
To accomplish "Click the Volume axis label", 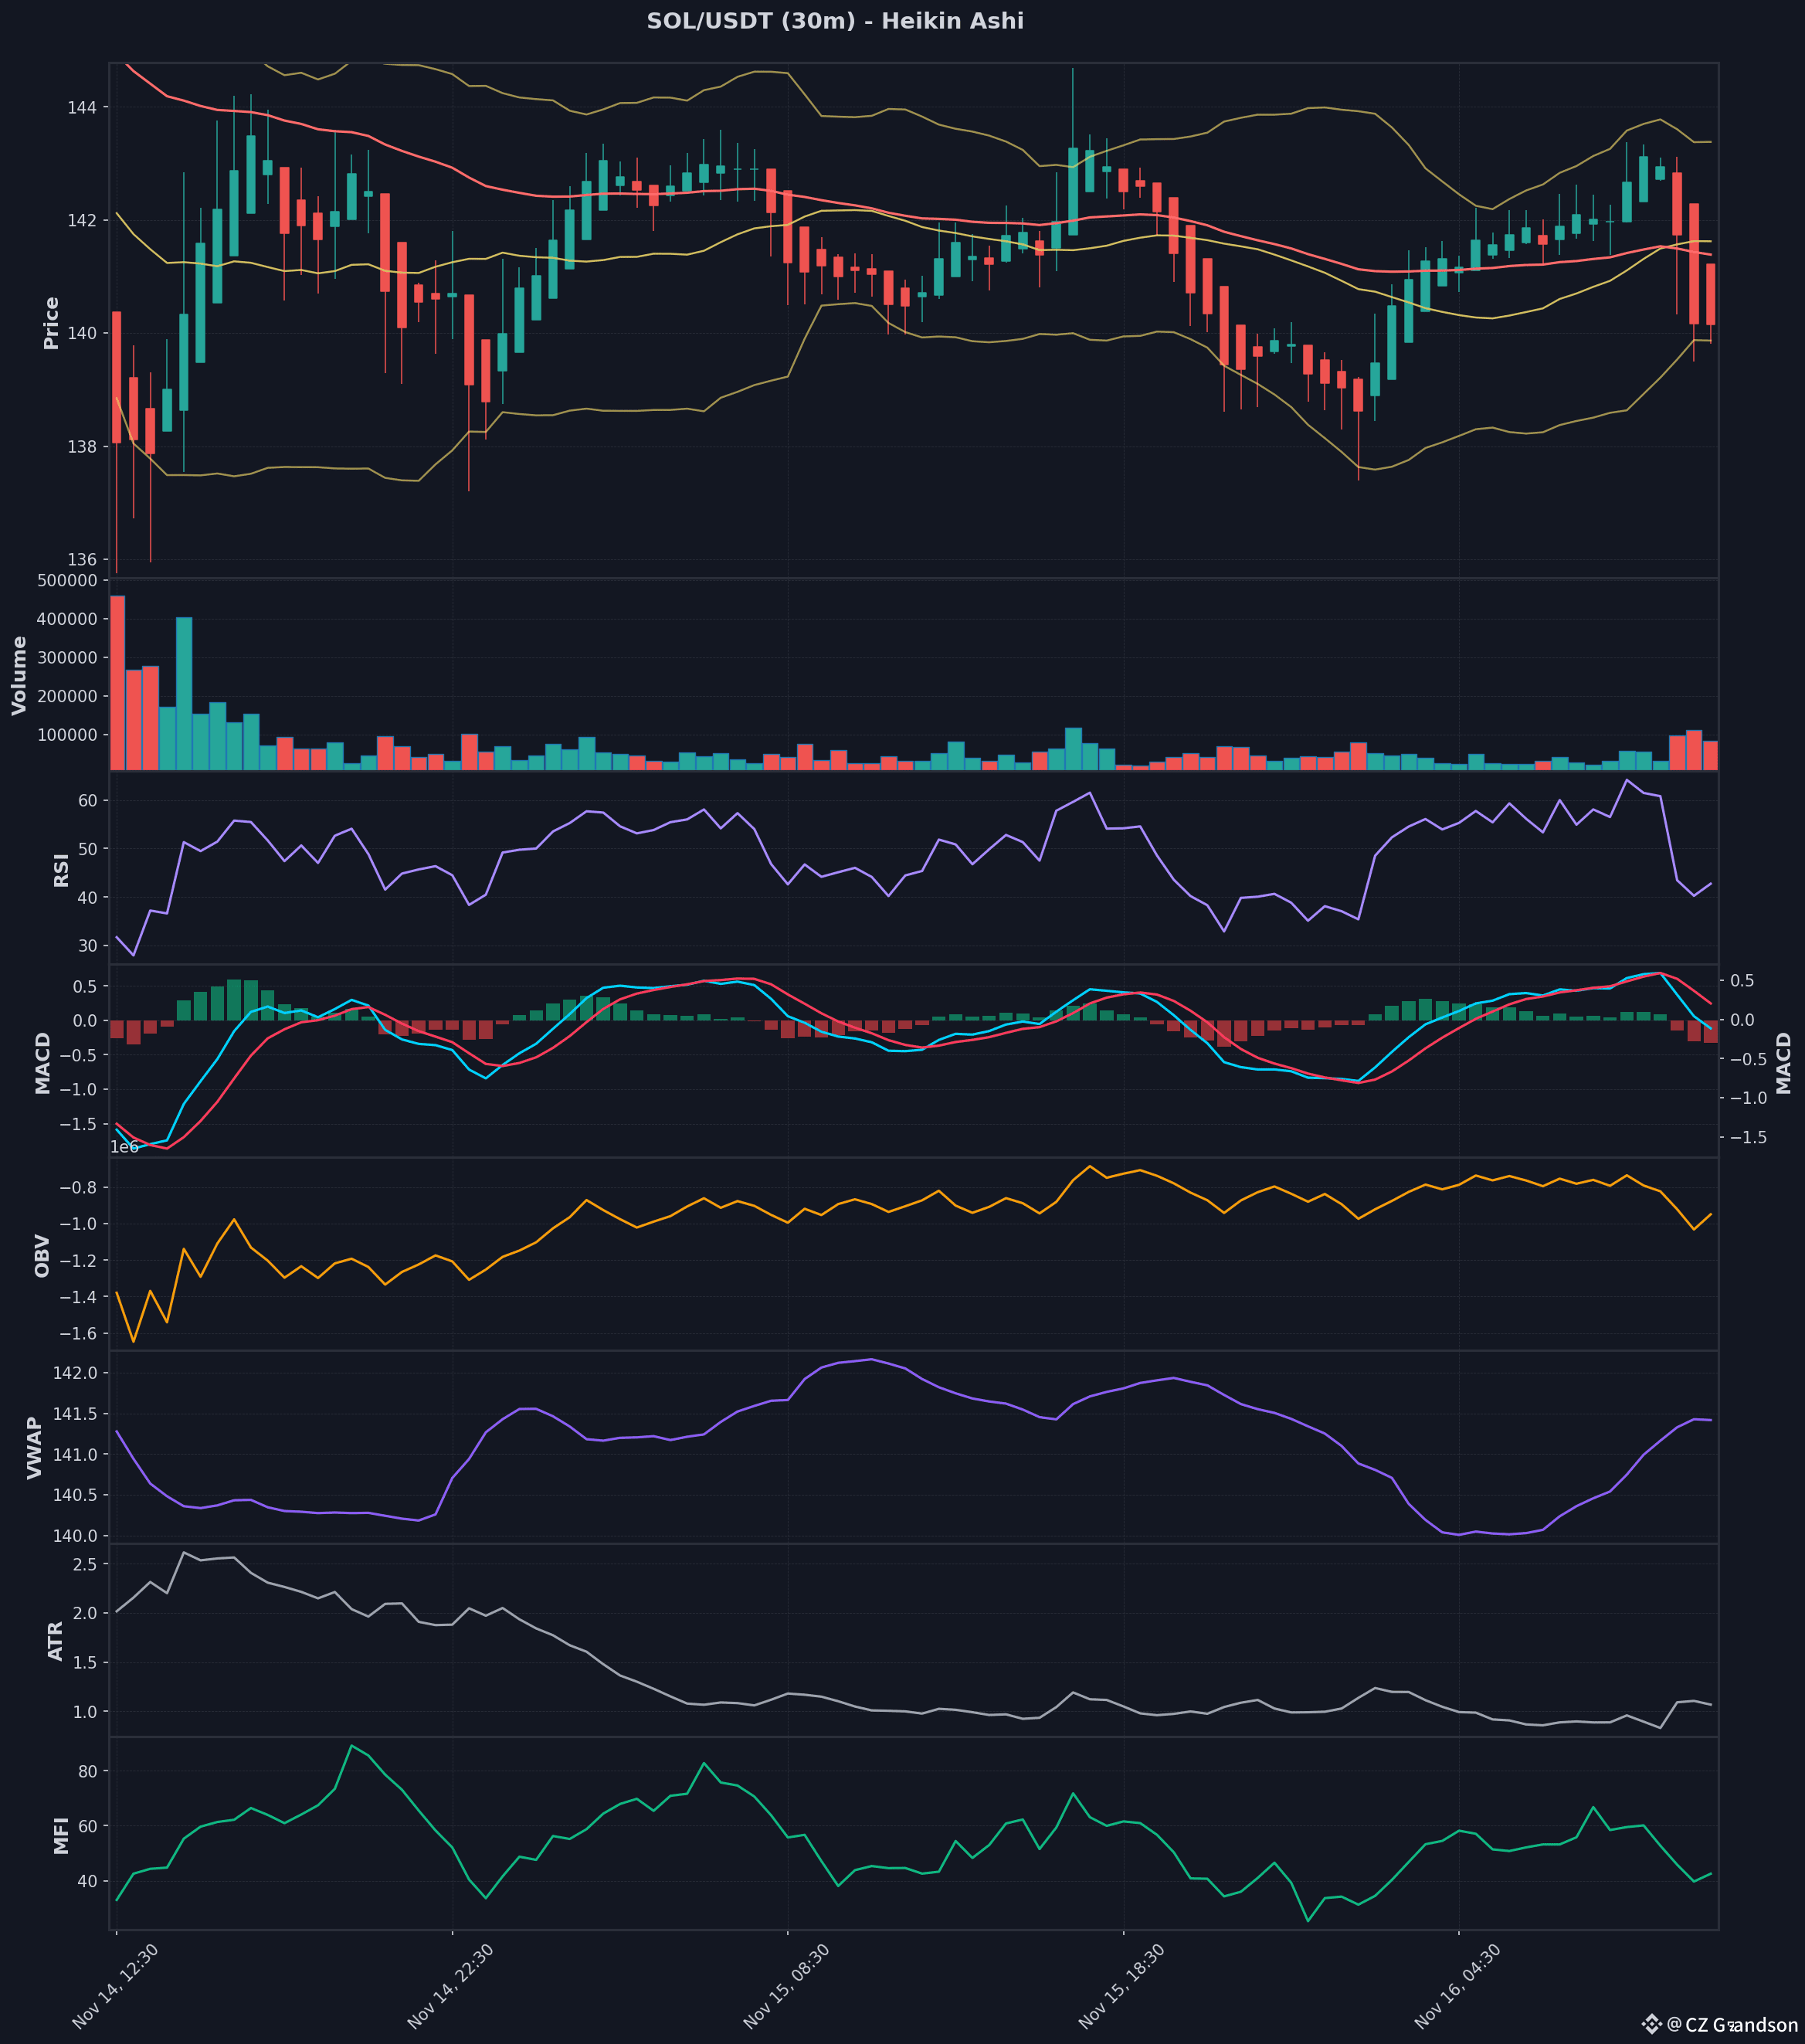I will [x=19, y=675].
